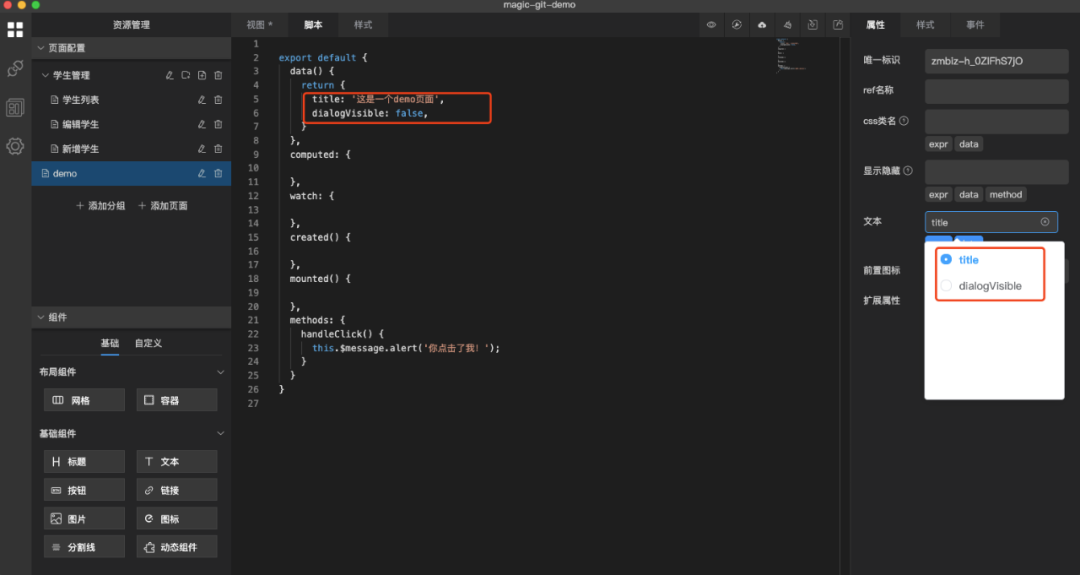Screen dimensions: 1080x575
Task: Click the run/play circle icon in toolbar
Action: [x=737, y=25]
